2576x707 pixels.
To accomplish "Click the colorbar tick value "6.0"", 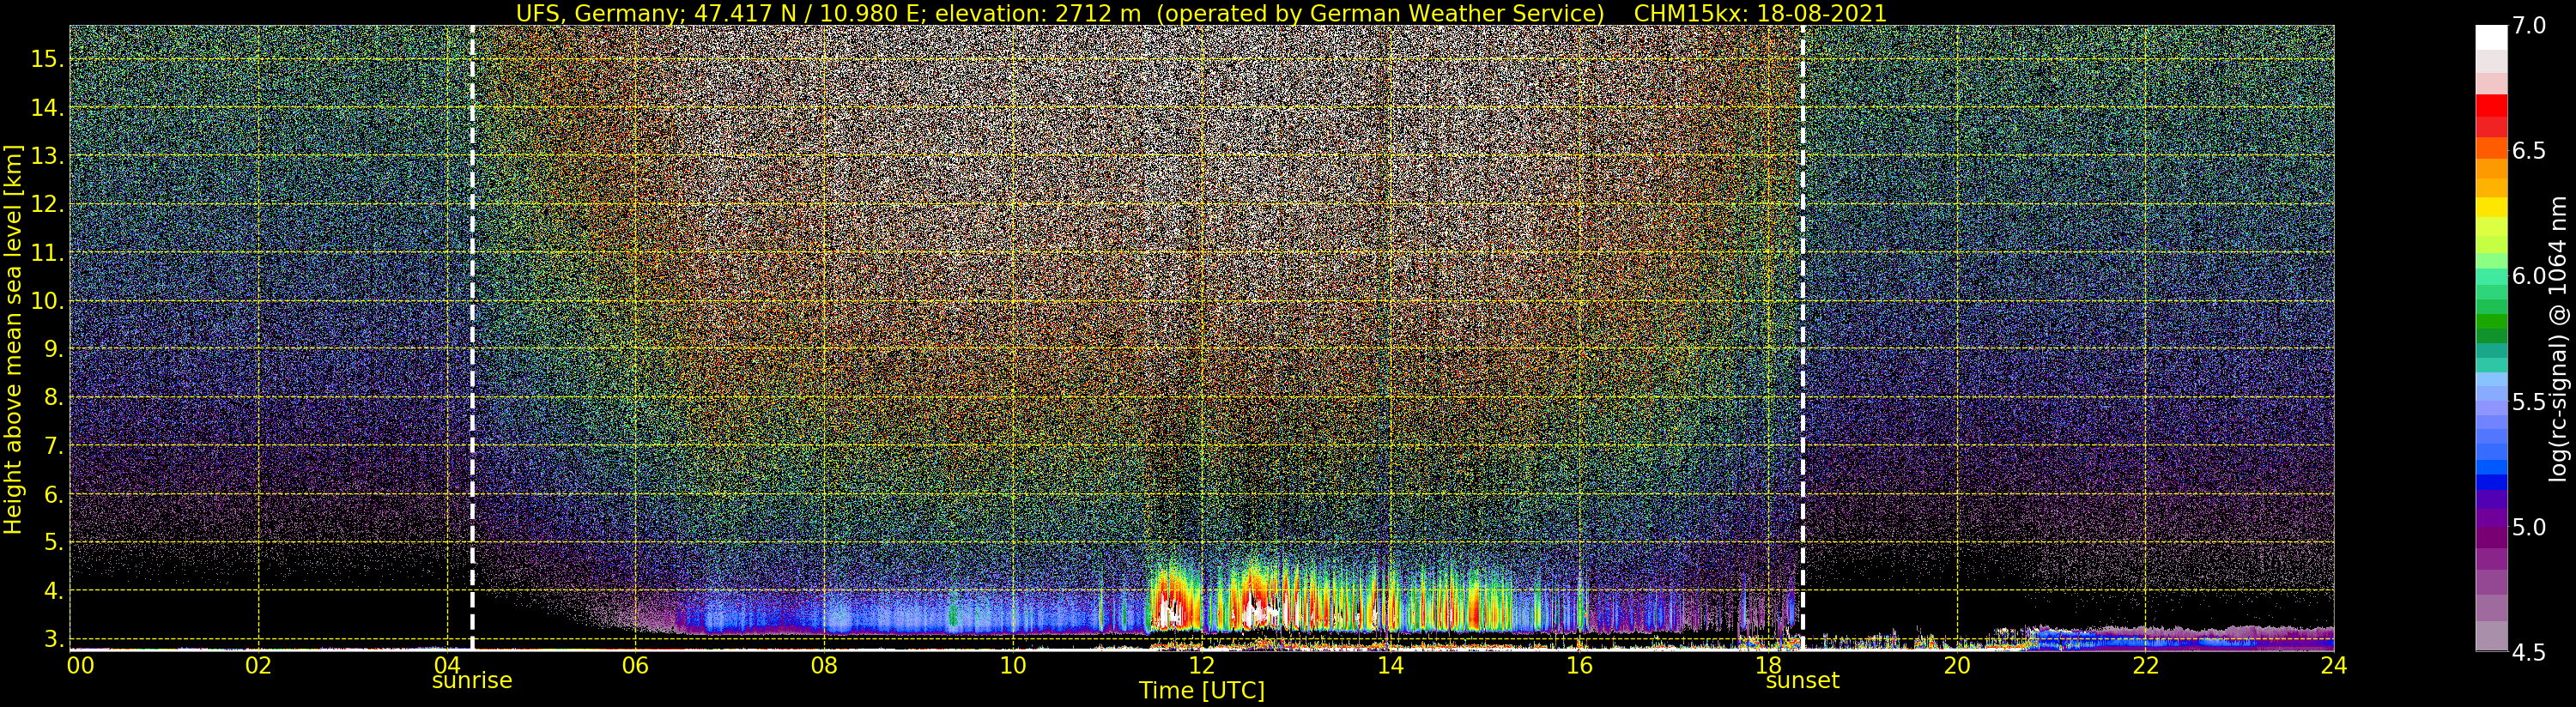I will (2529, 276).
